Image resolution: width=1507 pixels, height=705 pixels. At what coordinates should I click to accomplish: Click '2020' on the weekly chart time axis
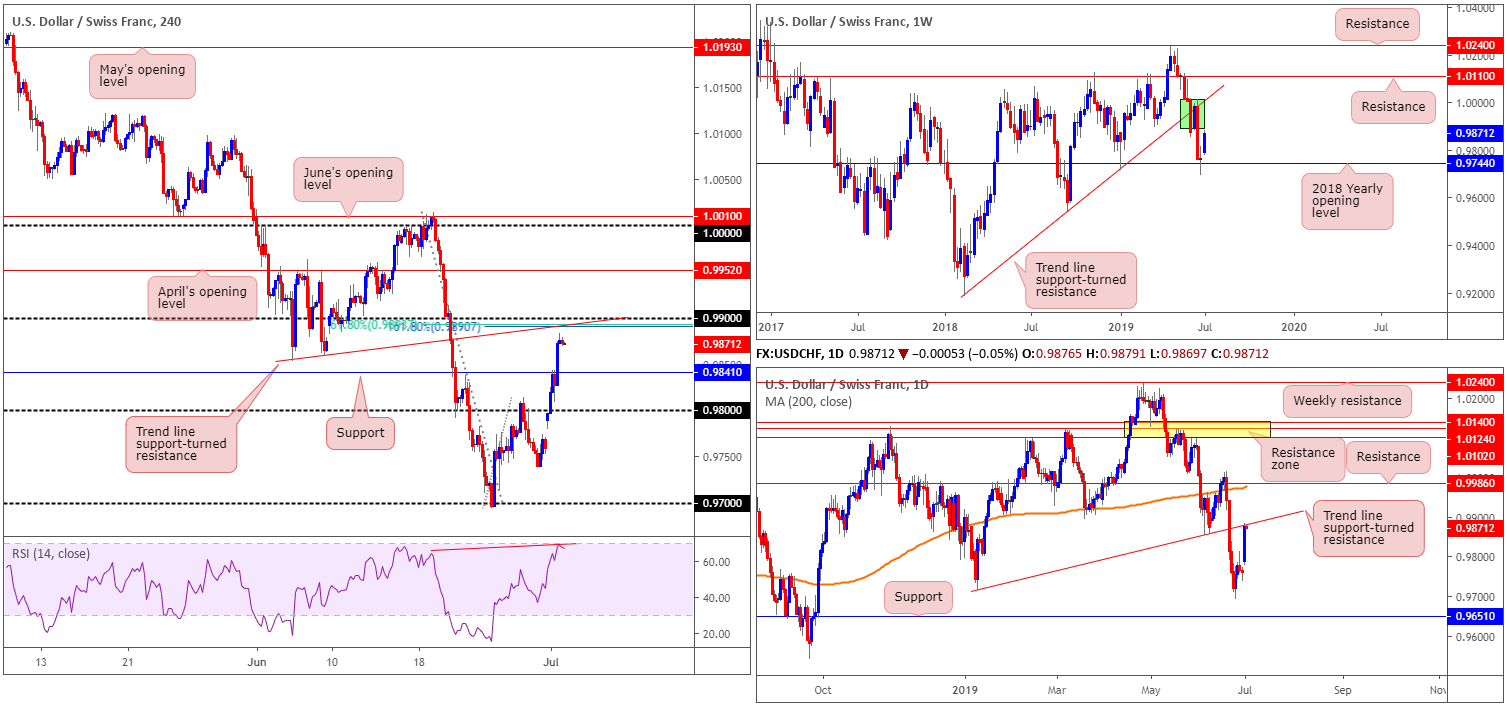click(x=1293, y=326)
